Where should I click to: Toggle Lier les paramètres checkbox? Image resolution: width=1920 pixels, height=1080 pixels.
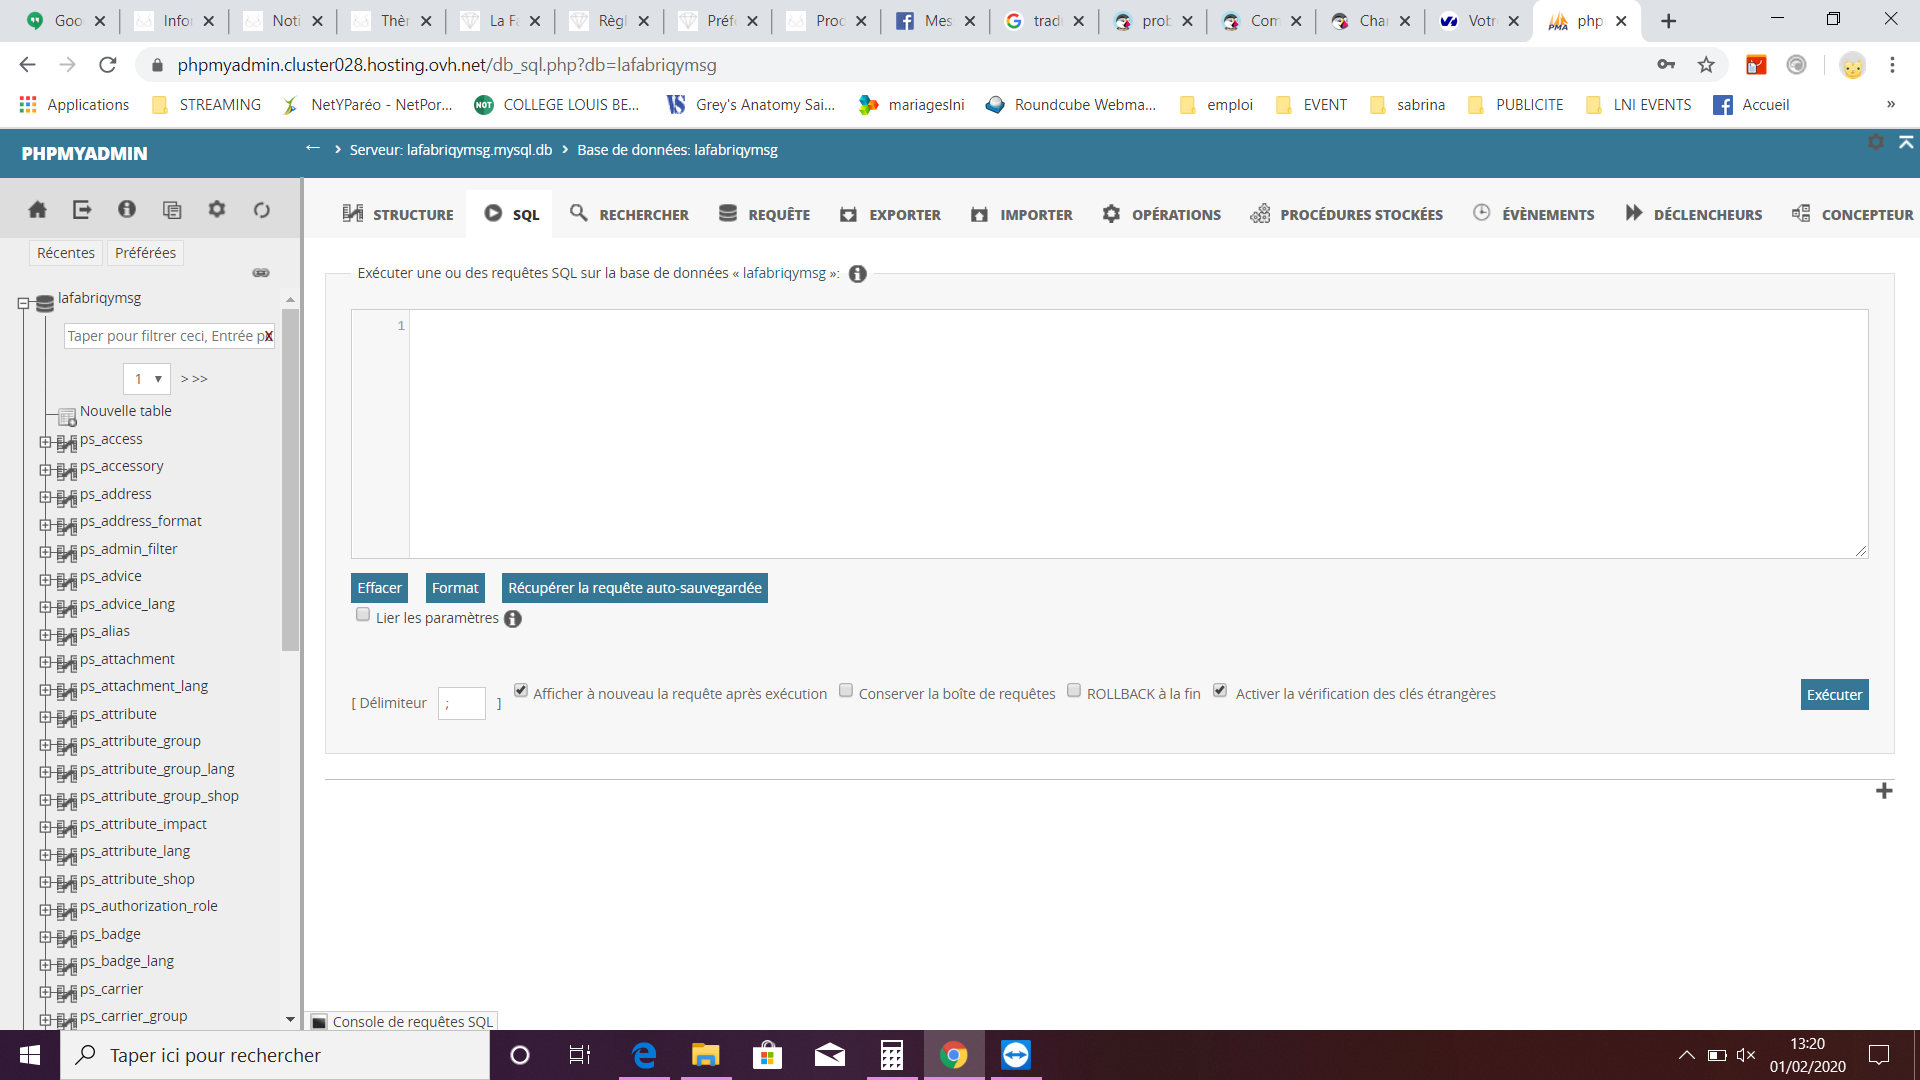coord(363,615)
